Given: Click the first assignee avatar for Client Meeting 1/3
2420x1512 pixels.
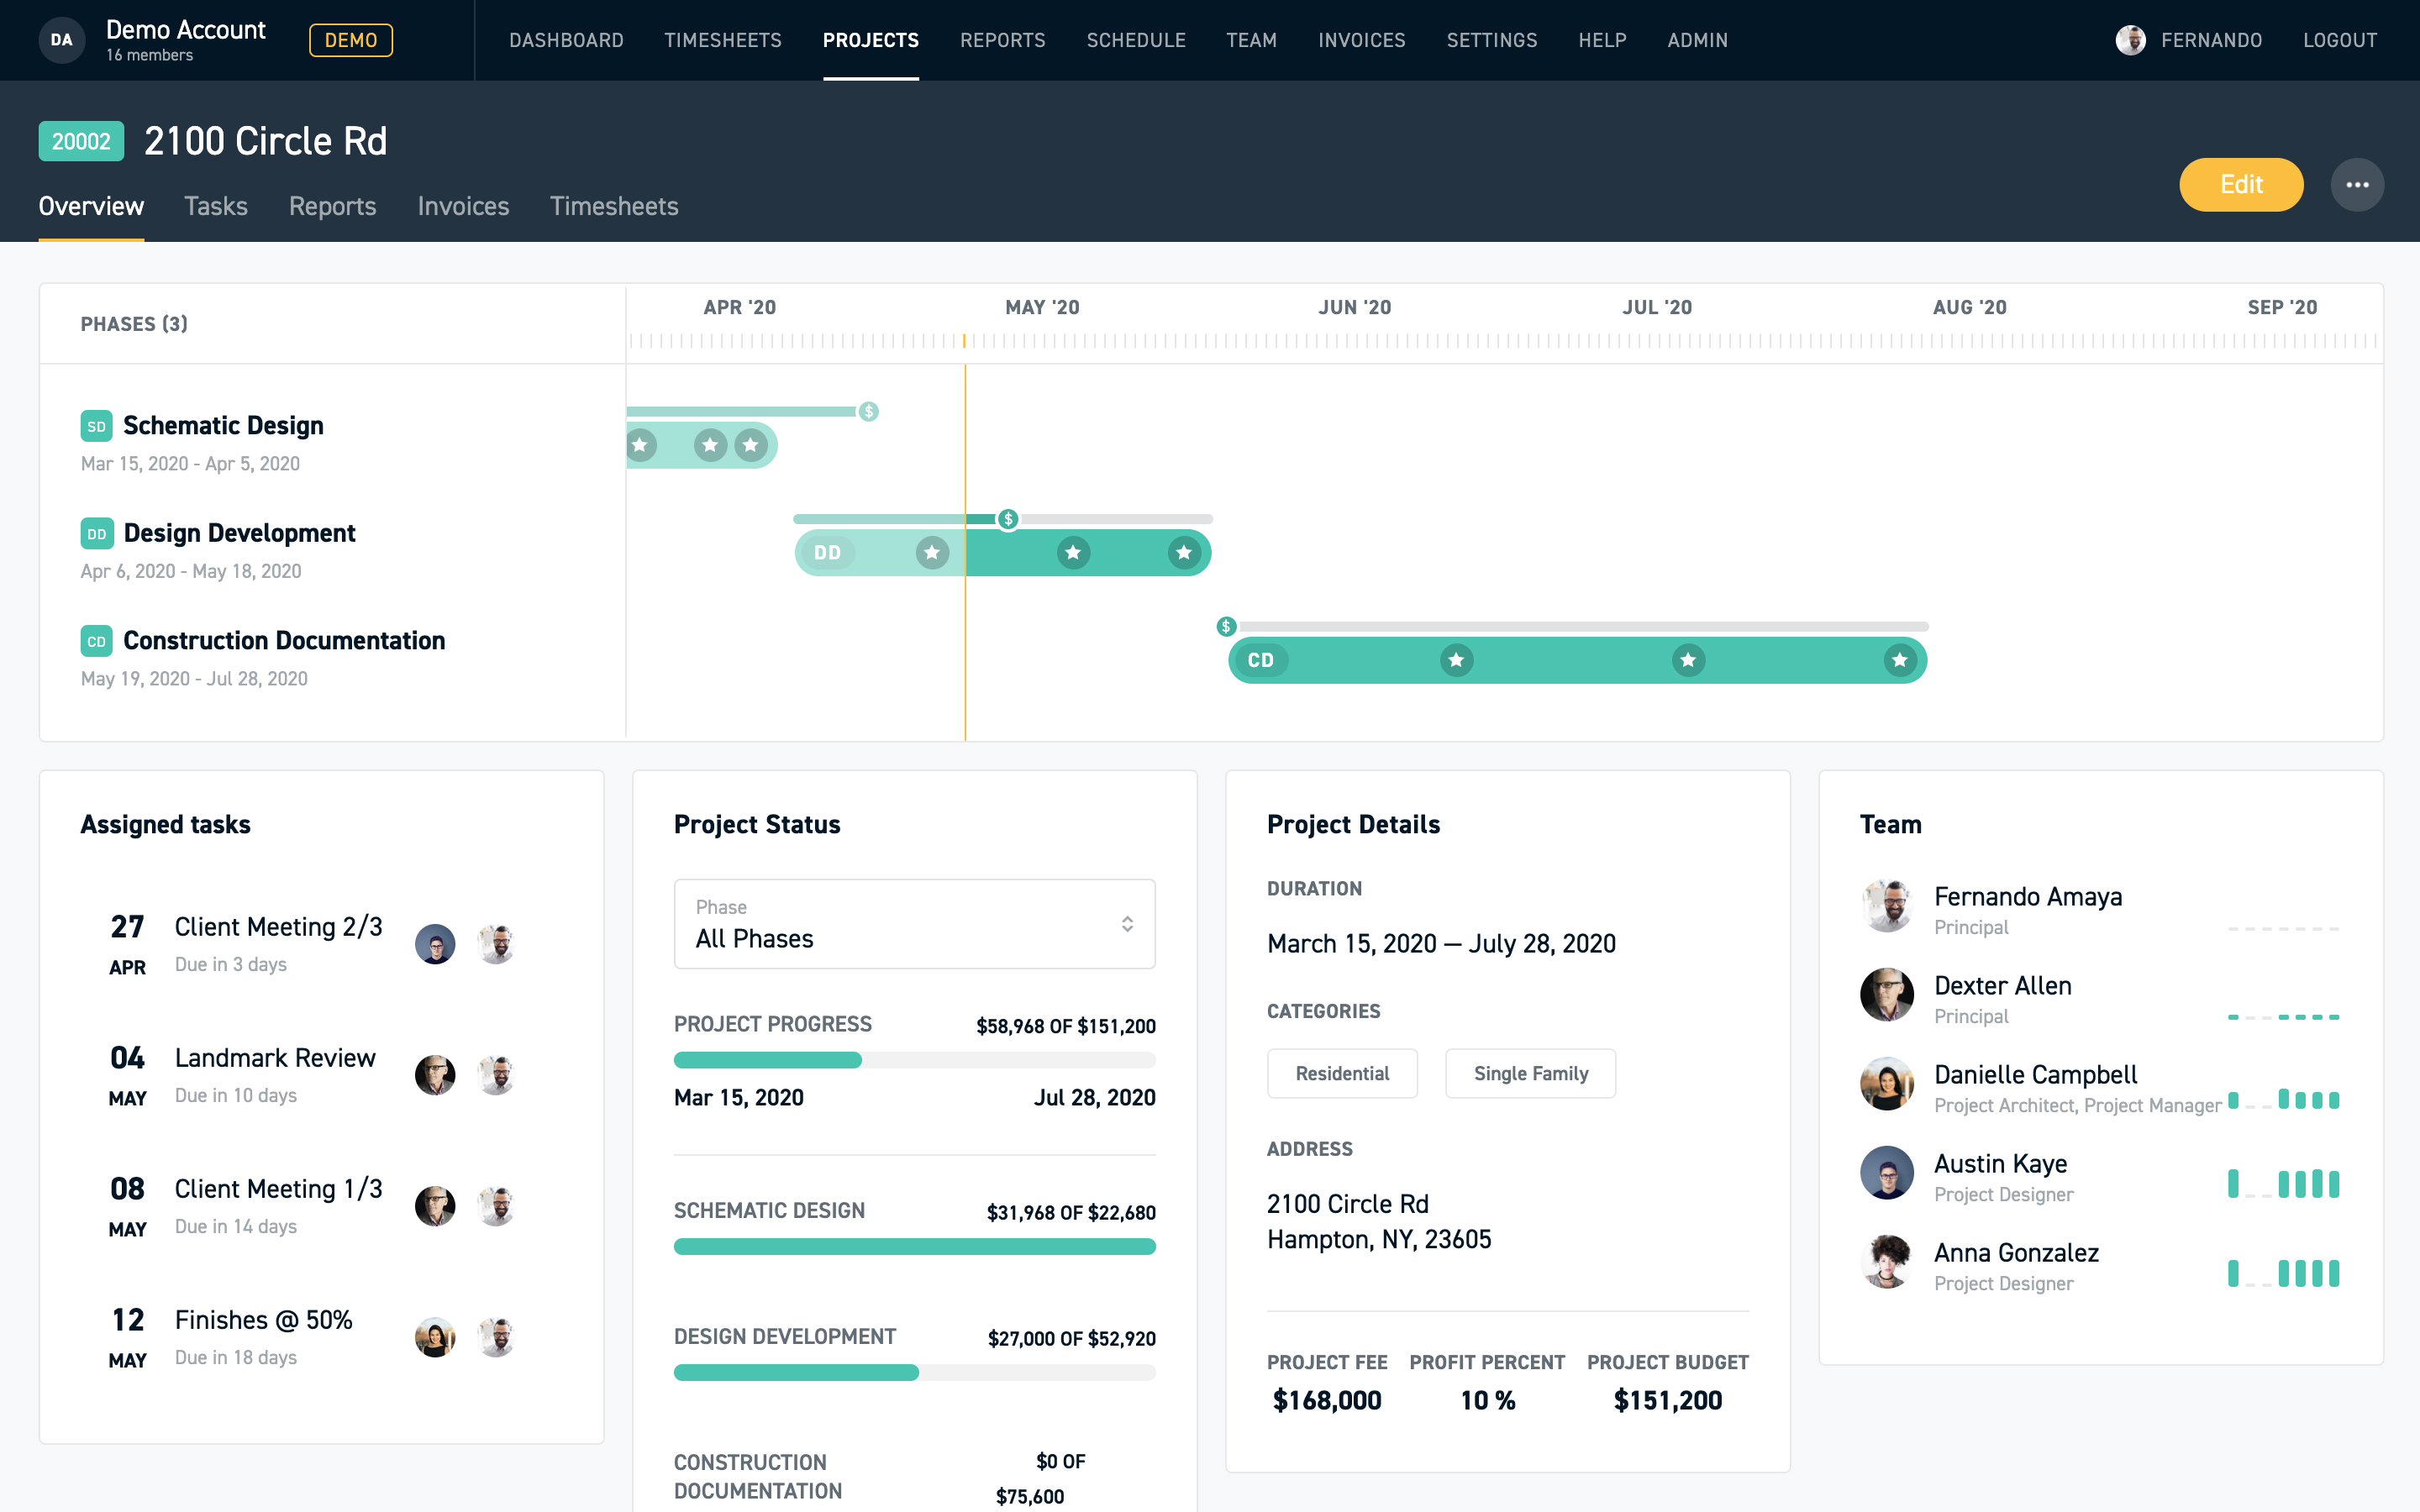Looking at the screenshot, I should (435, 1206).
